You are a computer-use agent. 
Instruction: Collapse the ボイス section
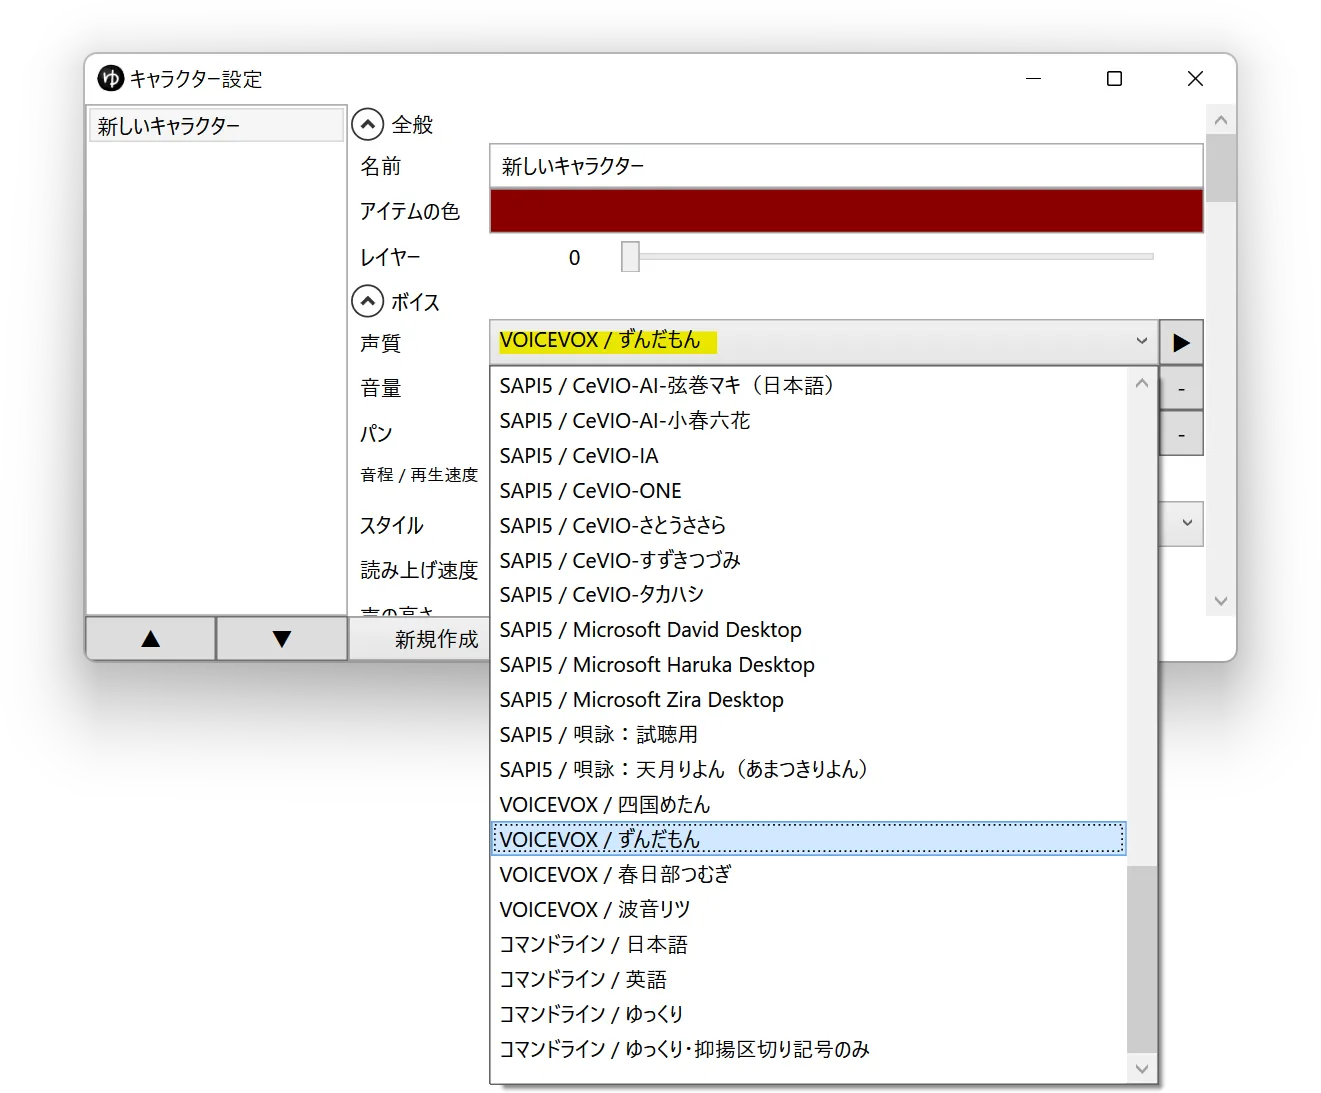pos(368,302)
